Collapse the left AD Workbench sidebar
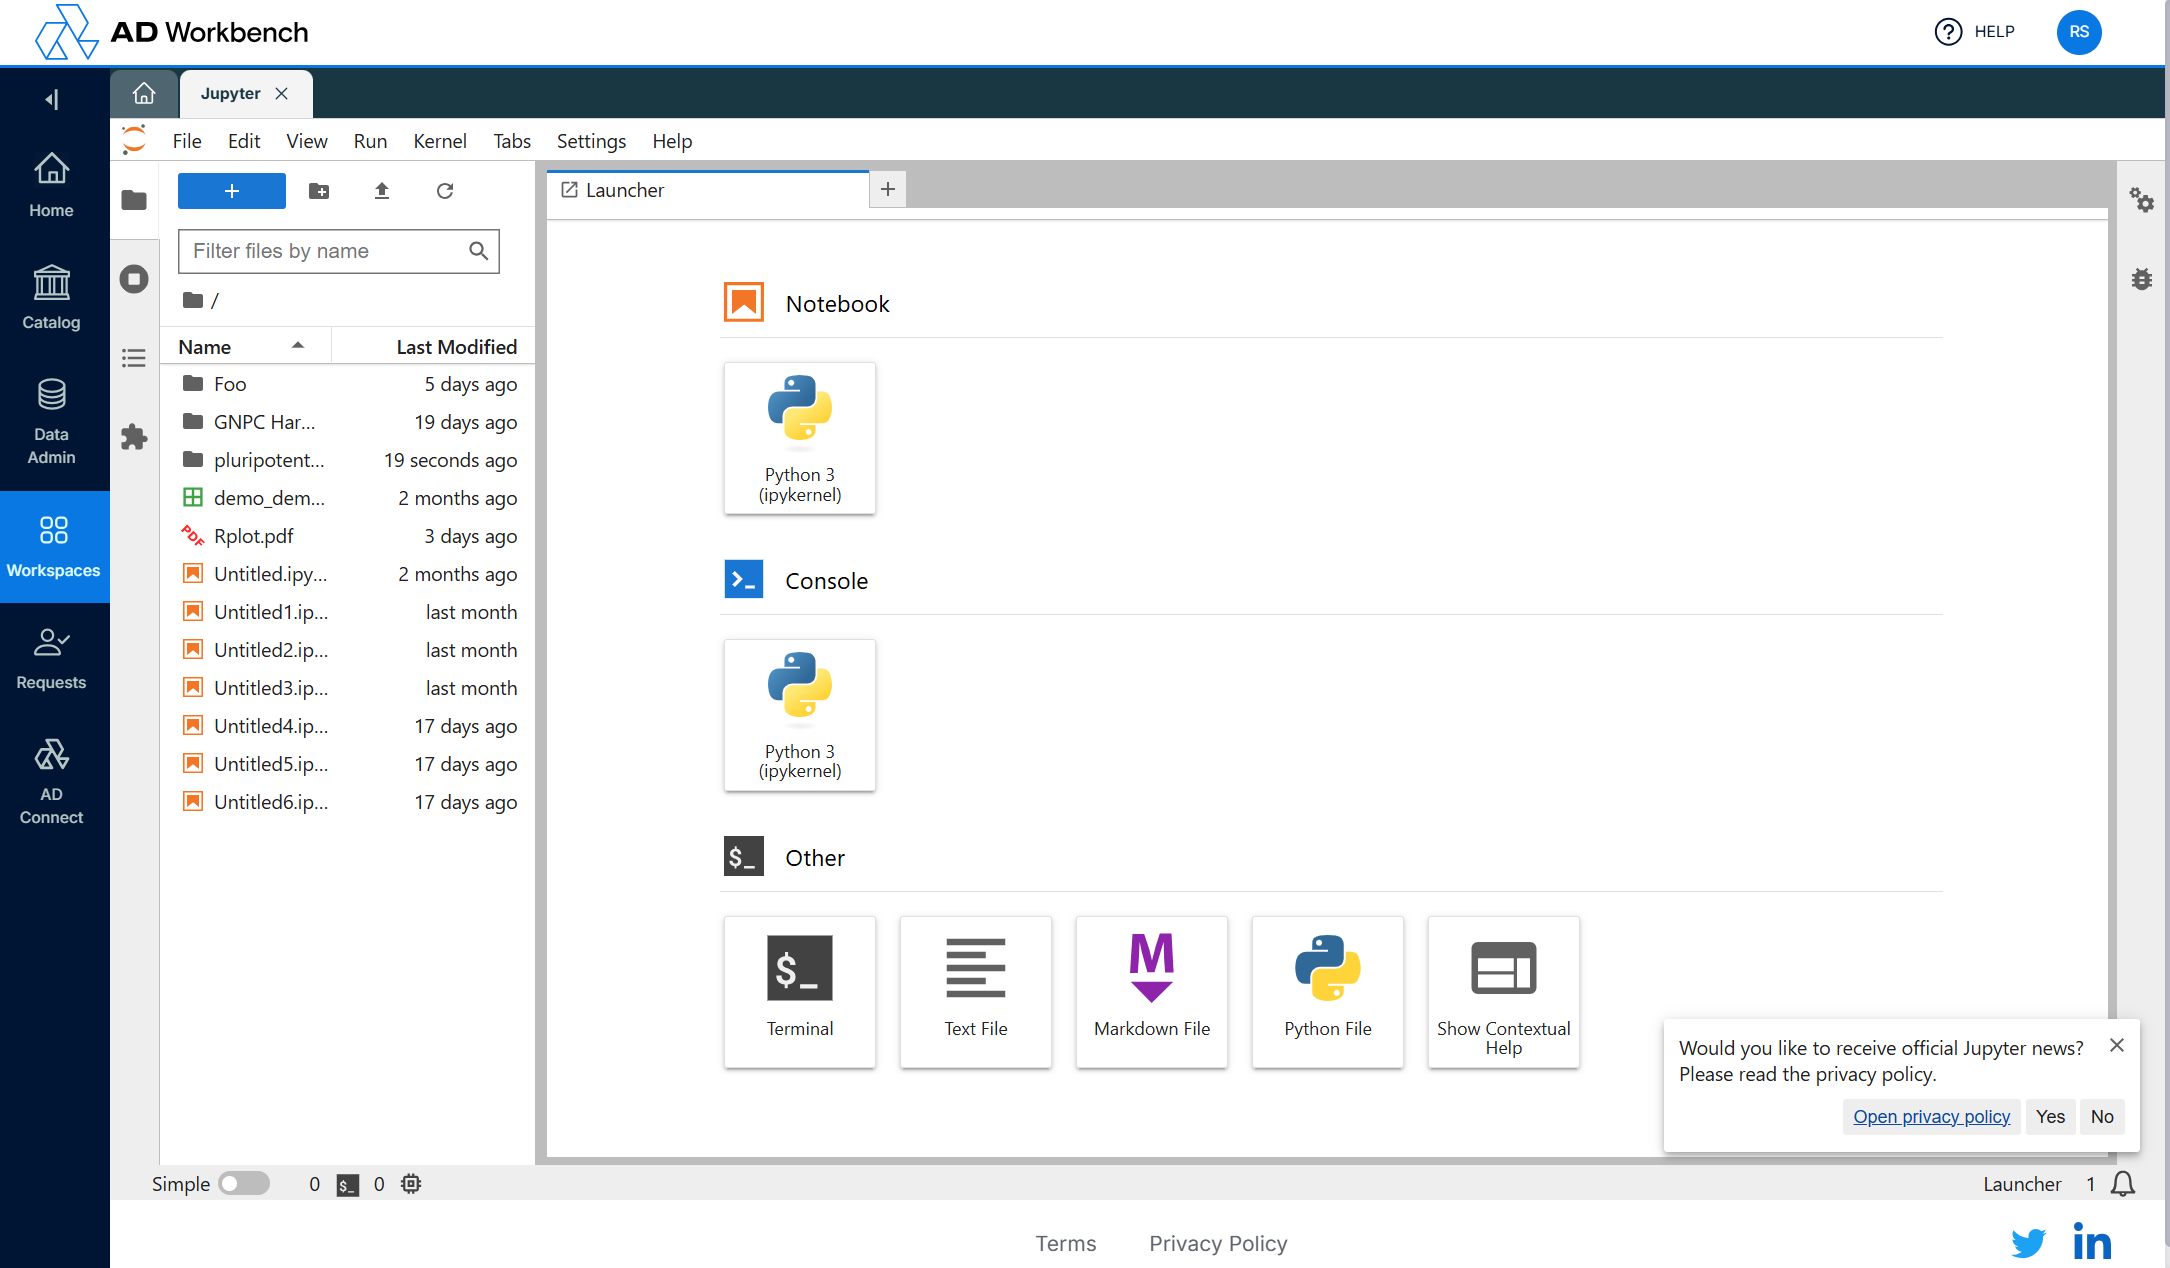The width and height of the screenshot is (2170, 1268). click(52, 99)
